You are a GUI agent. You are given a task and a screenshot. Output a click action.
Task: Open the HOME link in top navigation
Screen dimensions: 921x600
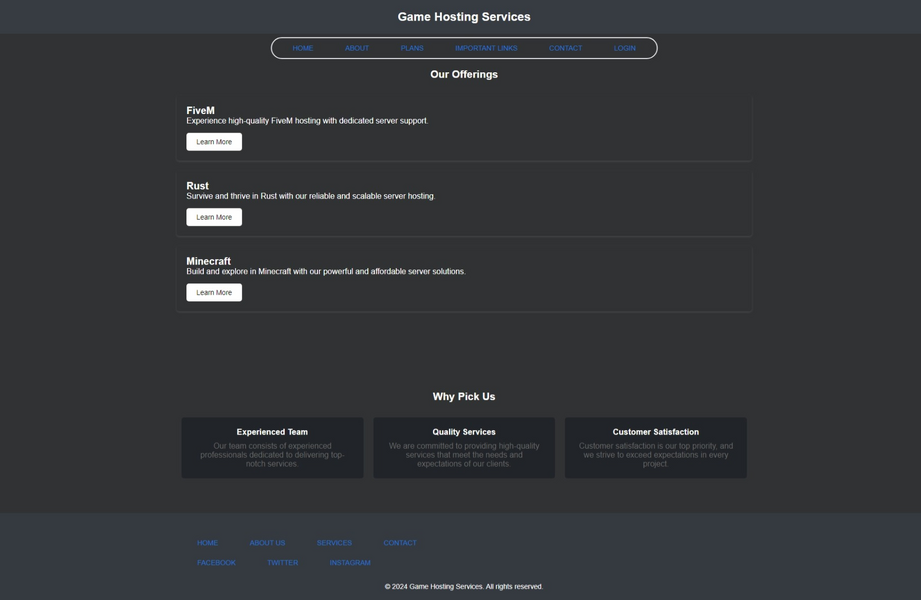pyautogui.click(x=302, y=48)
